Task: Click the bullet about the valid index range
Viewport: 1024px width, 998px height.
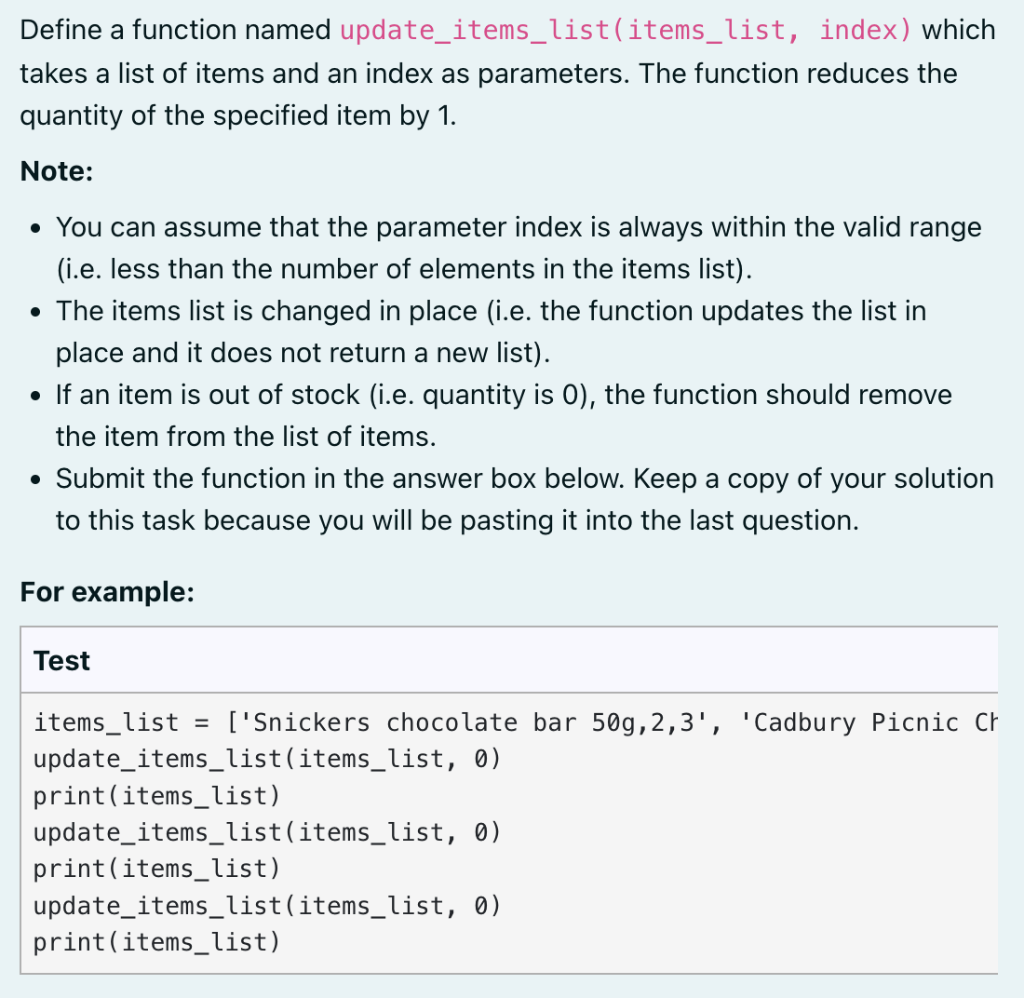Action: pyautogui.click(x=519, y=248)
